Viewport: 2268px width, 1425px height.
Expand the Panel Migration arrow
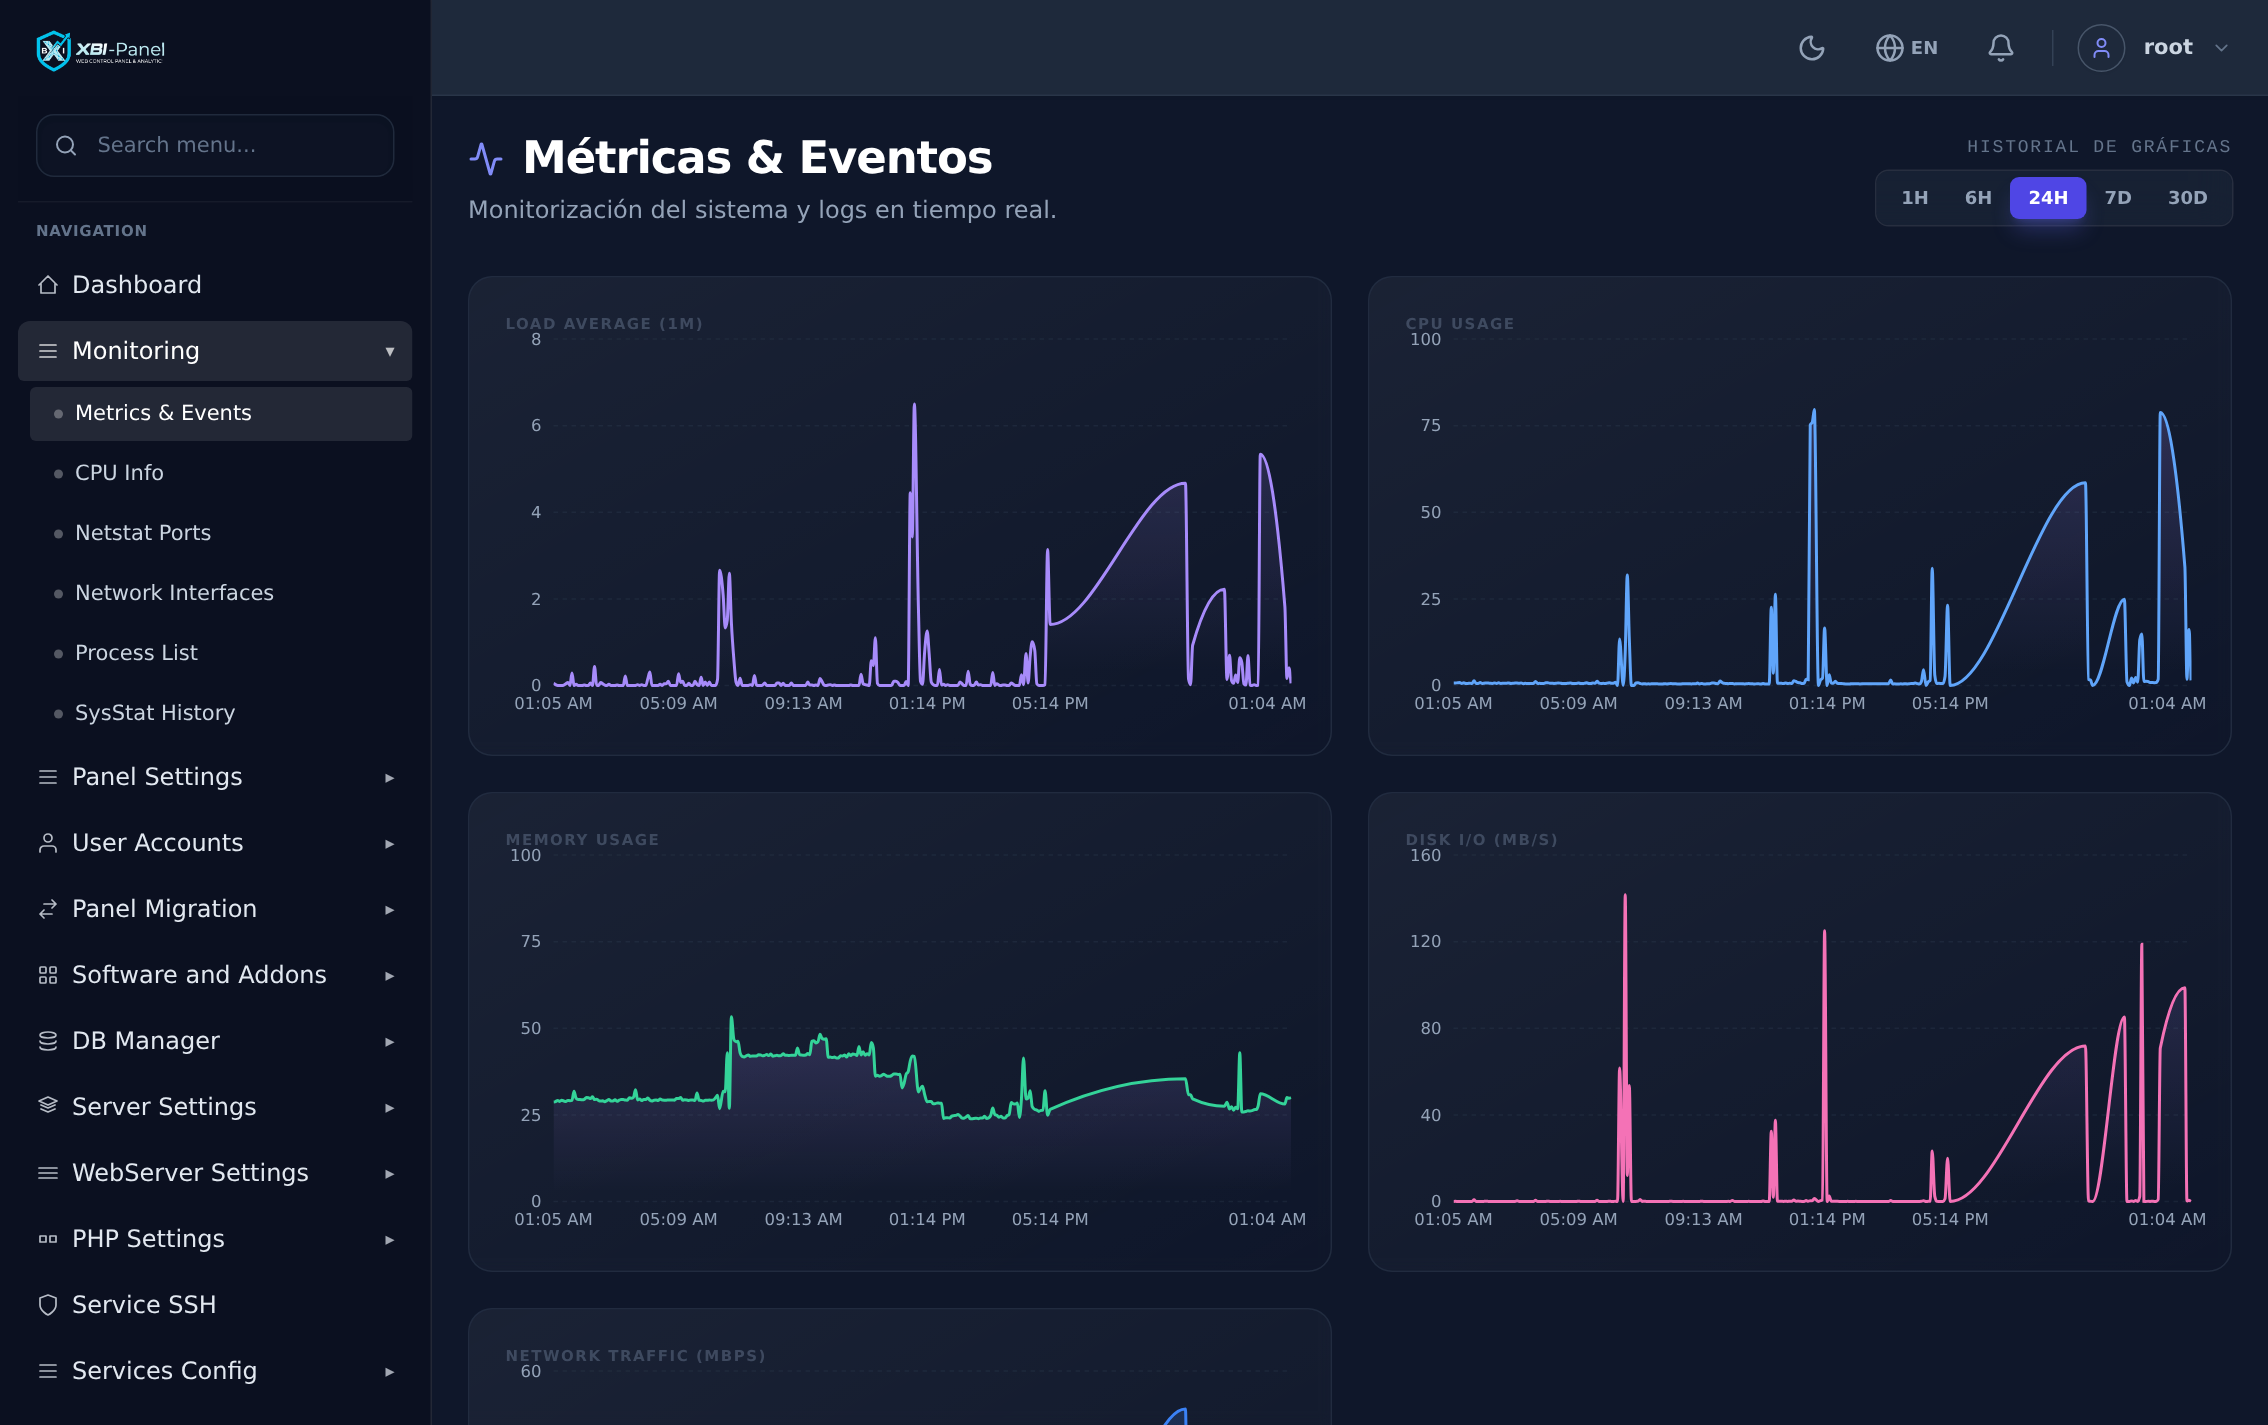(389, 910)
